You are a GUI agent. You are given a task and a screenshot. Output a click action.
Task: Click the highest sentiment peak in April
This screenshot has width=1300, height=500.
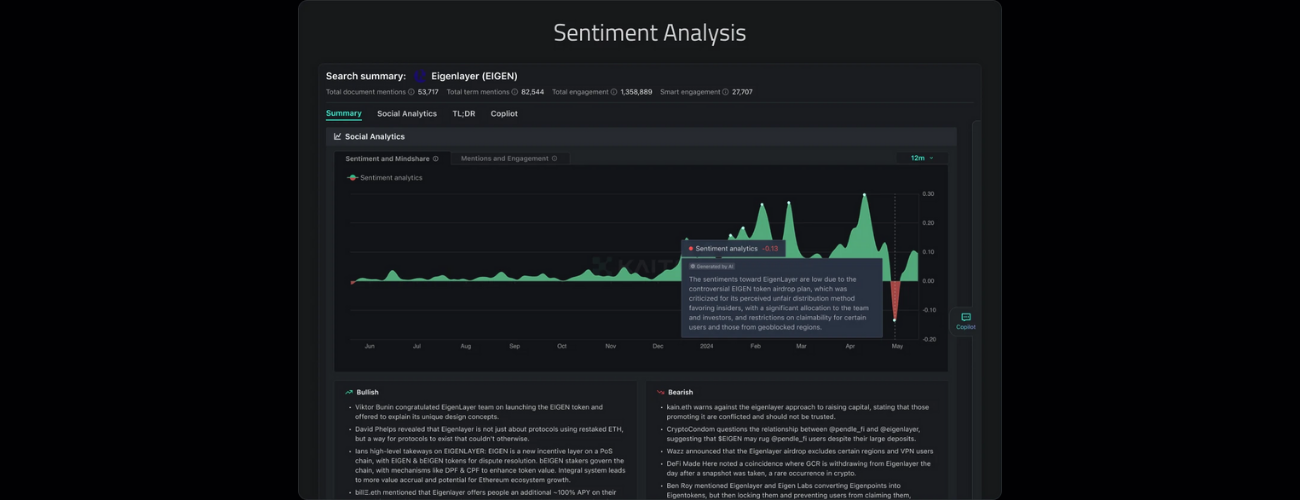pos(865,195)
